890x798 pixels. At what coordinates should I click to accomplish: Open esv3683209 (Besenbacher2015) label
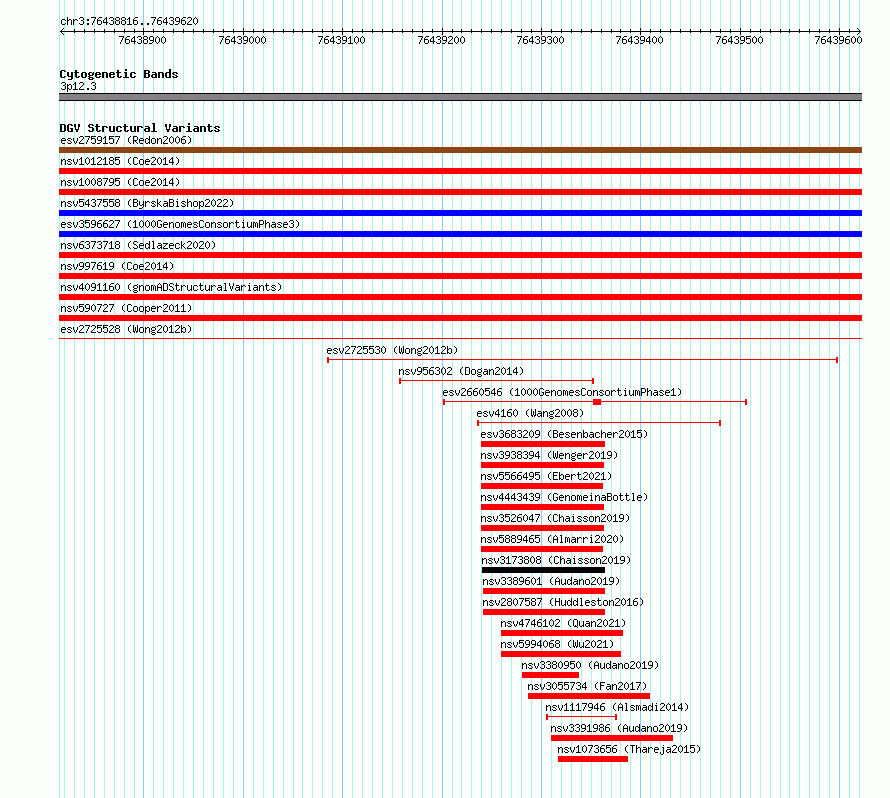[564, 434]
